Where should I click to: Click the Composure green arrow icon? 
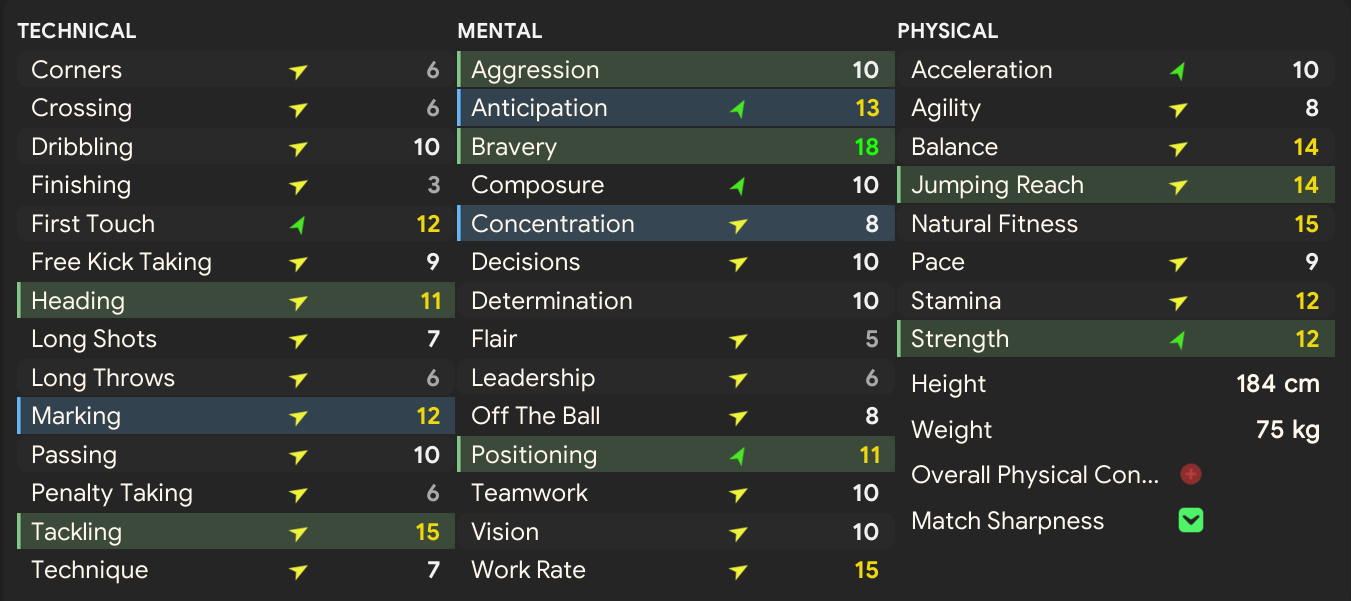click(737, 186)
